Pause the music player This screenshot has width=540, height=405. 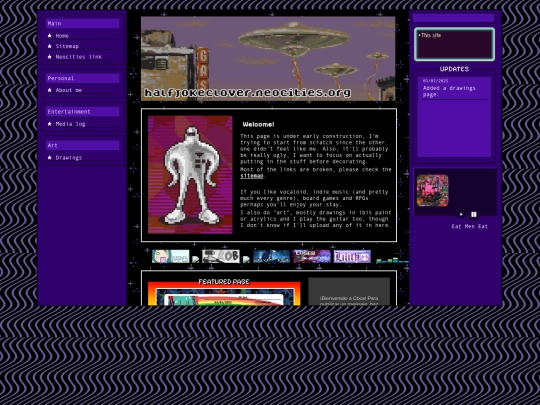point(474,214)
